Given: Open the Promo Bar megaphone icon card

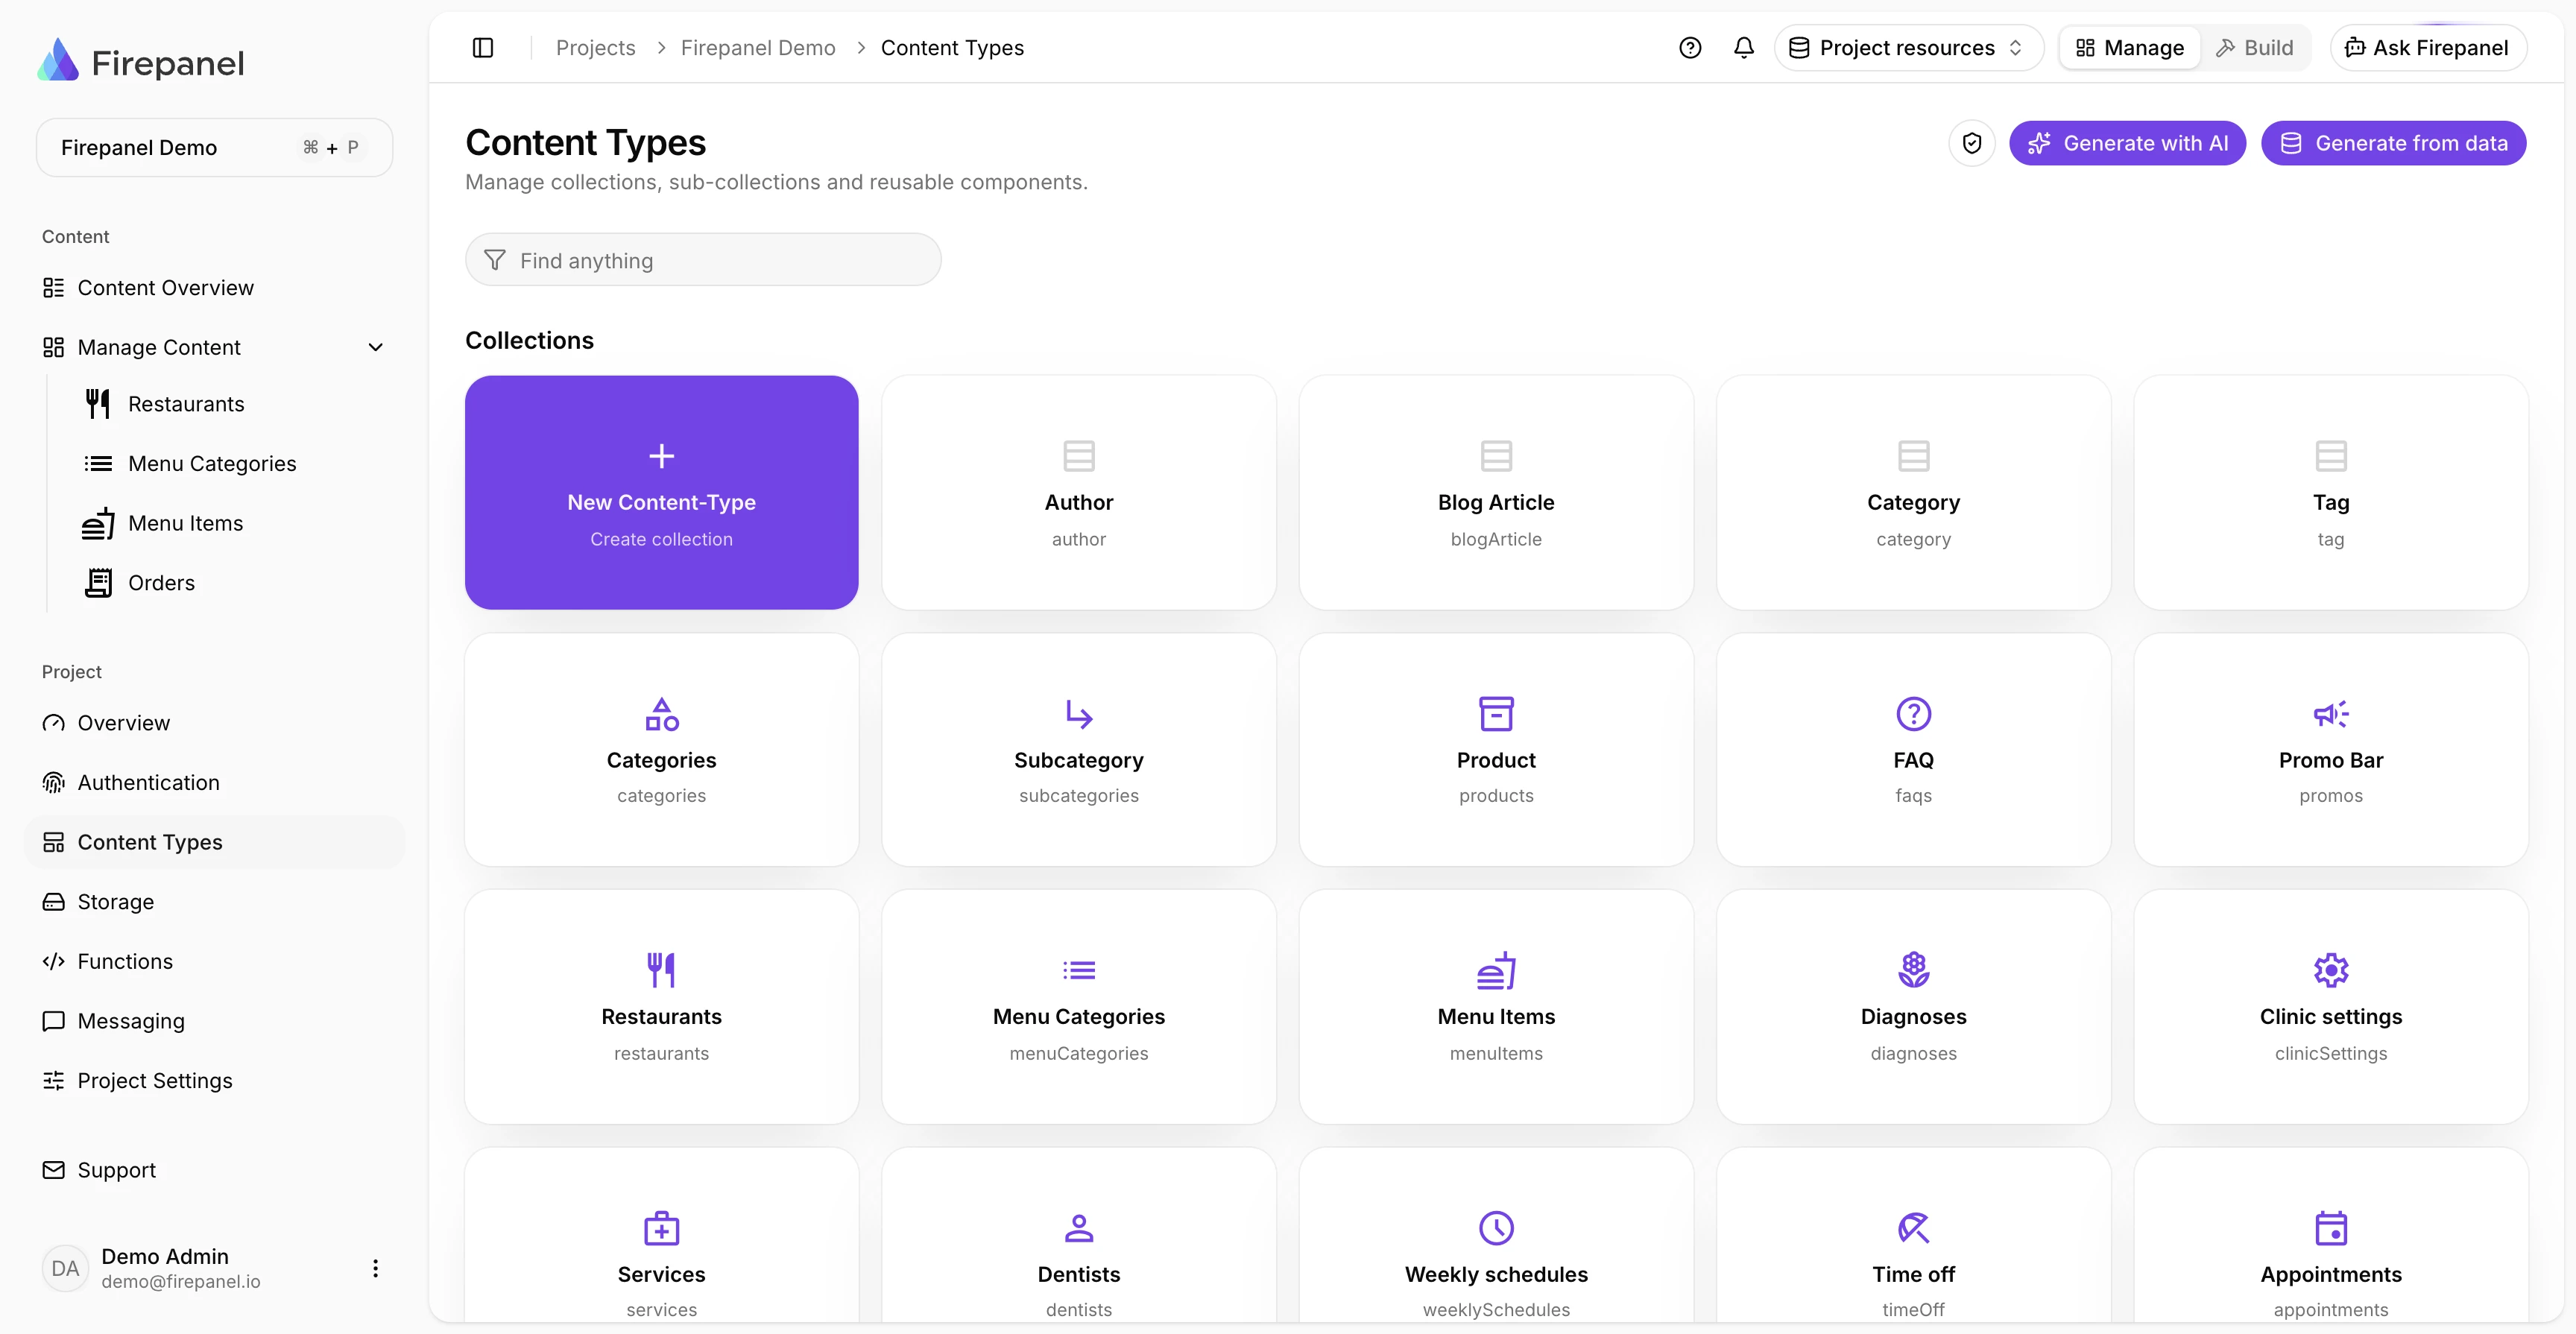Looking at the screenshot, I should pyautogui.click(x=2331, y=714).
